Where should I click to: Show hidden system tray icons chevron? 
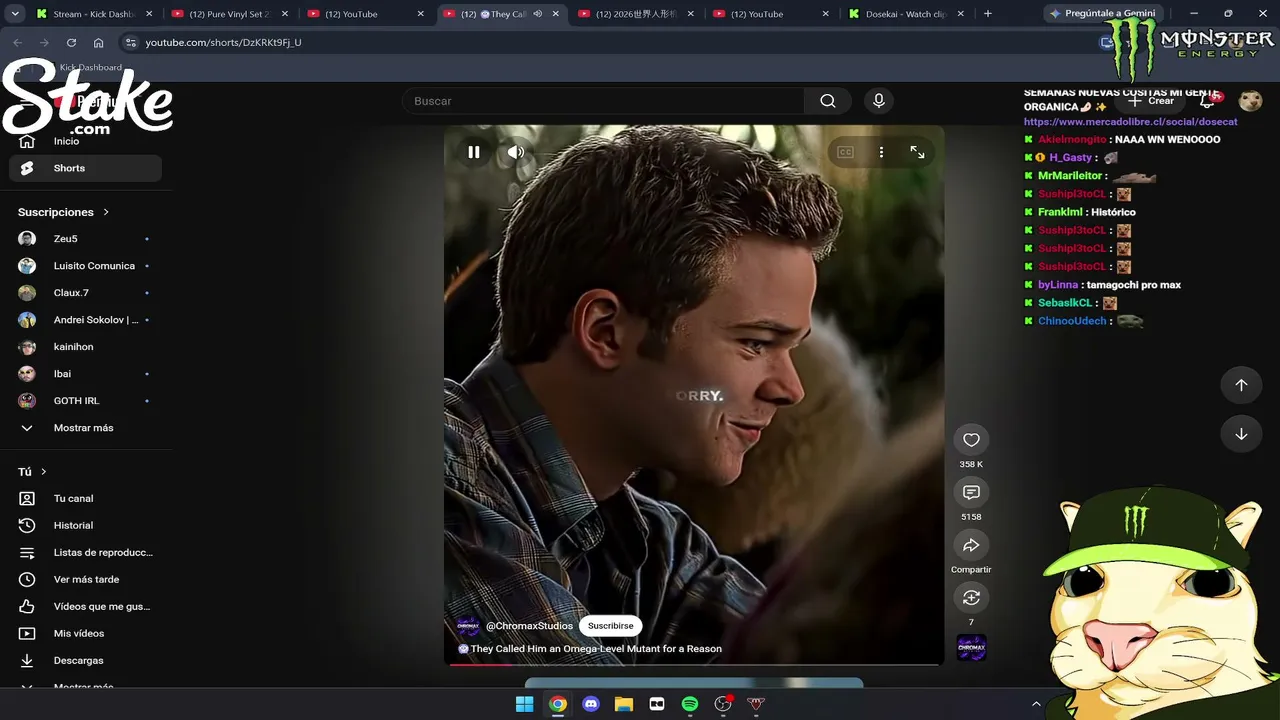pyautogui.click(x=1036, y=704)
